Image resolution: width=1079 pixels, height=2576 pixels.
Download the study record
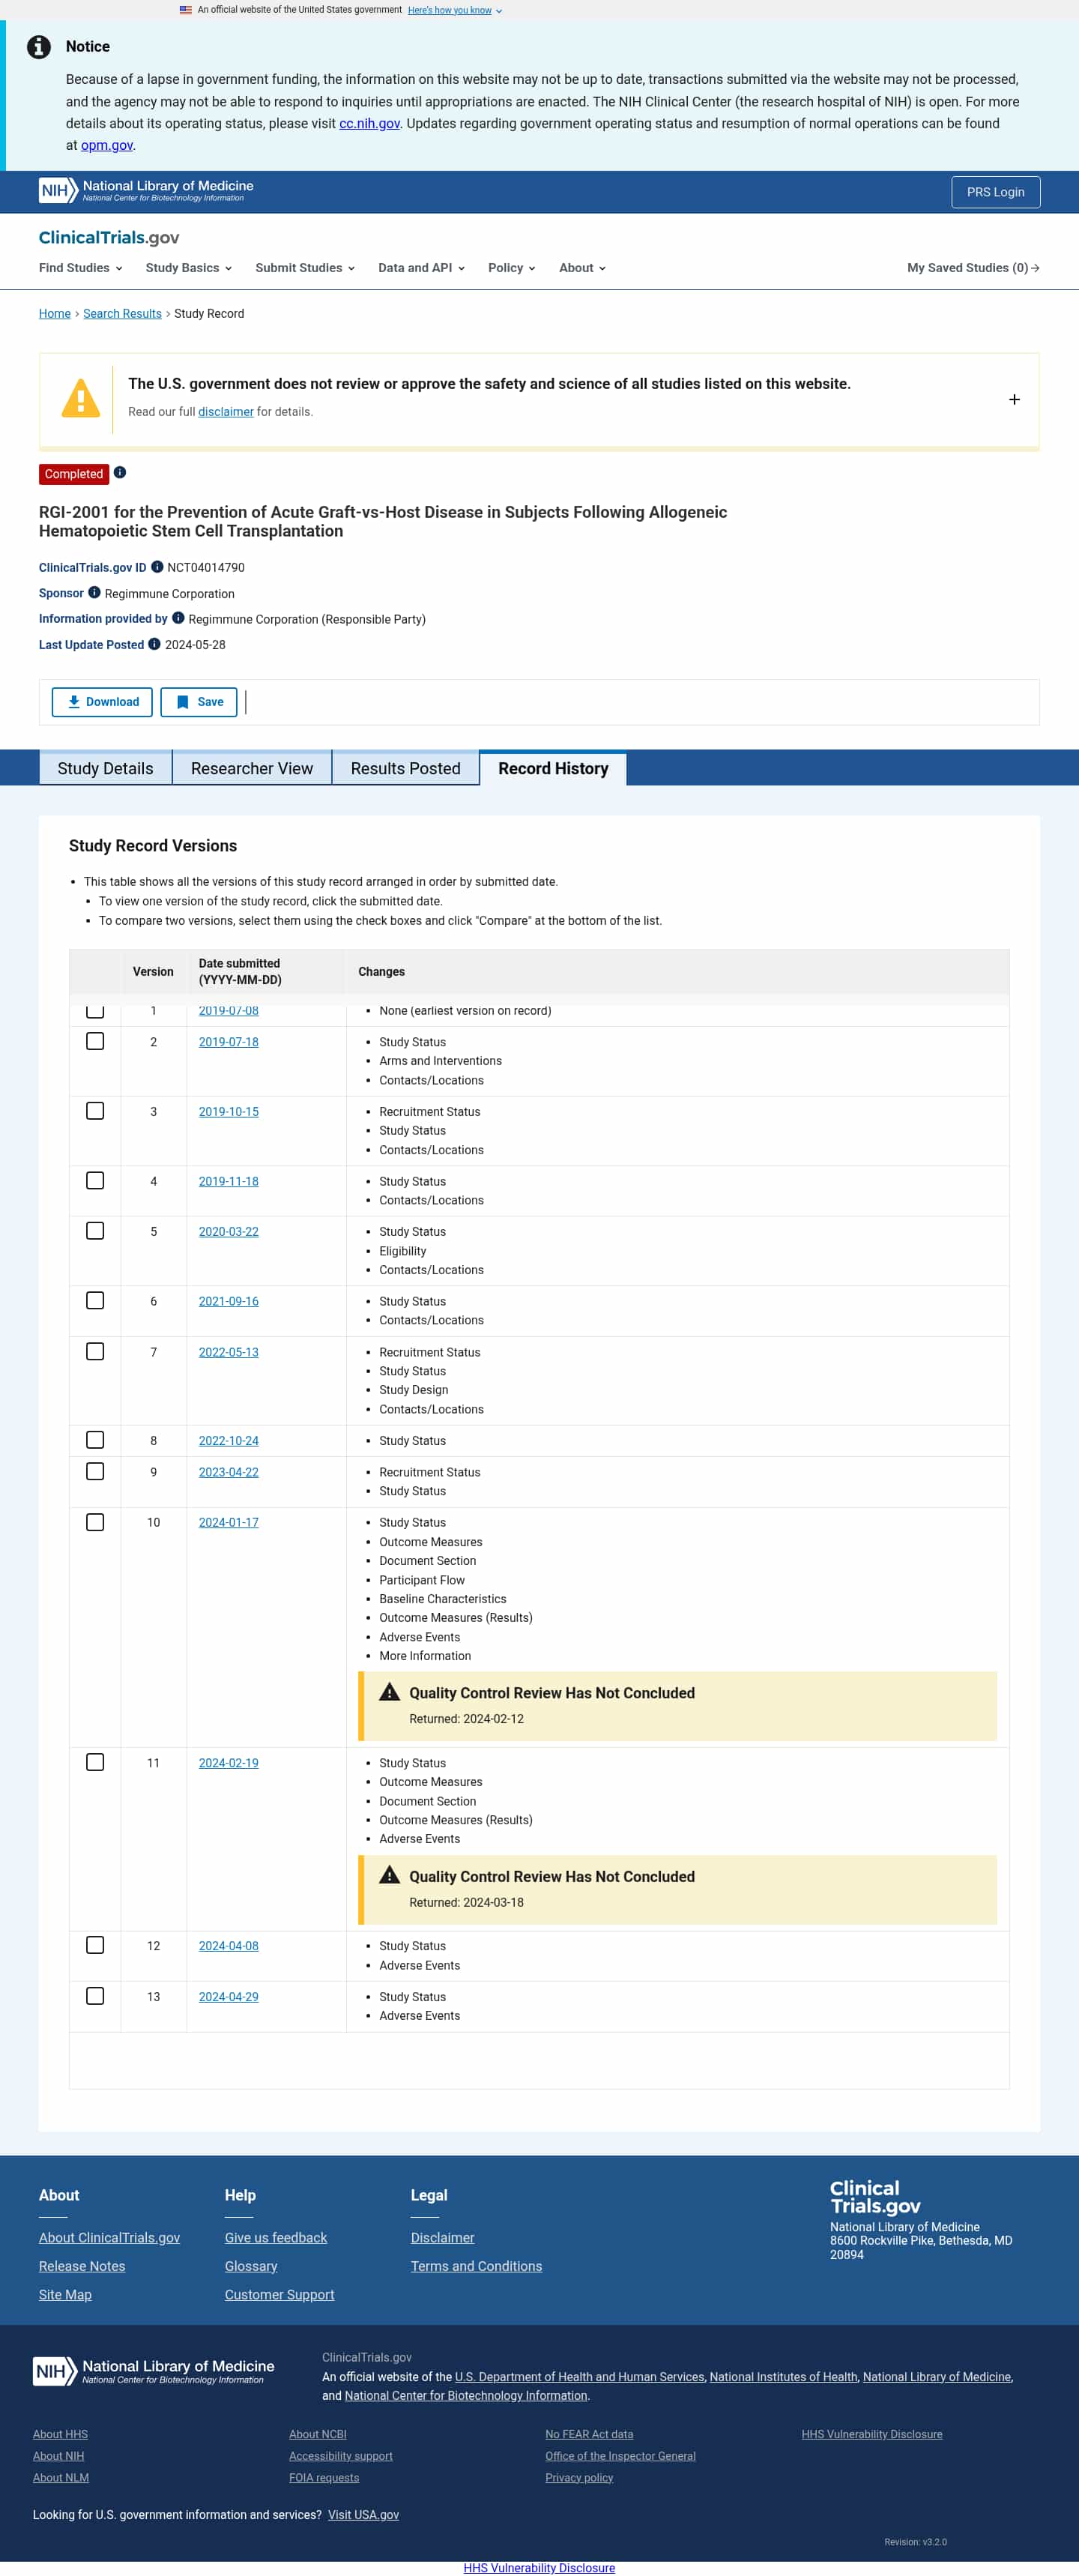coord(102,702)
